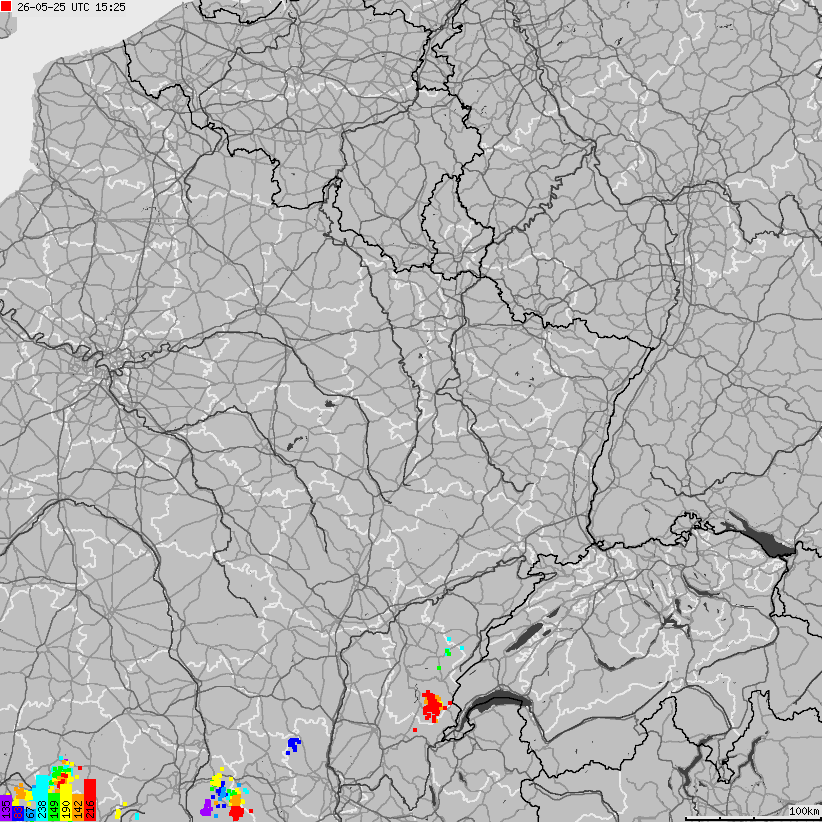Select the yellow histogram bar labeled 190
The height and width of the screenshot is (822, 822).
click(x=66, y=803)
